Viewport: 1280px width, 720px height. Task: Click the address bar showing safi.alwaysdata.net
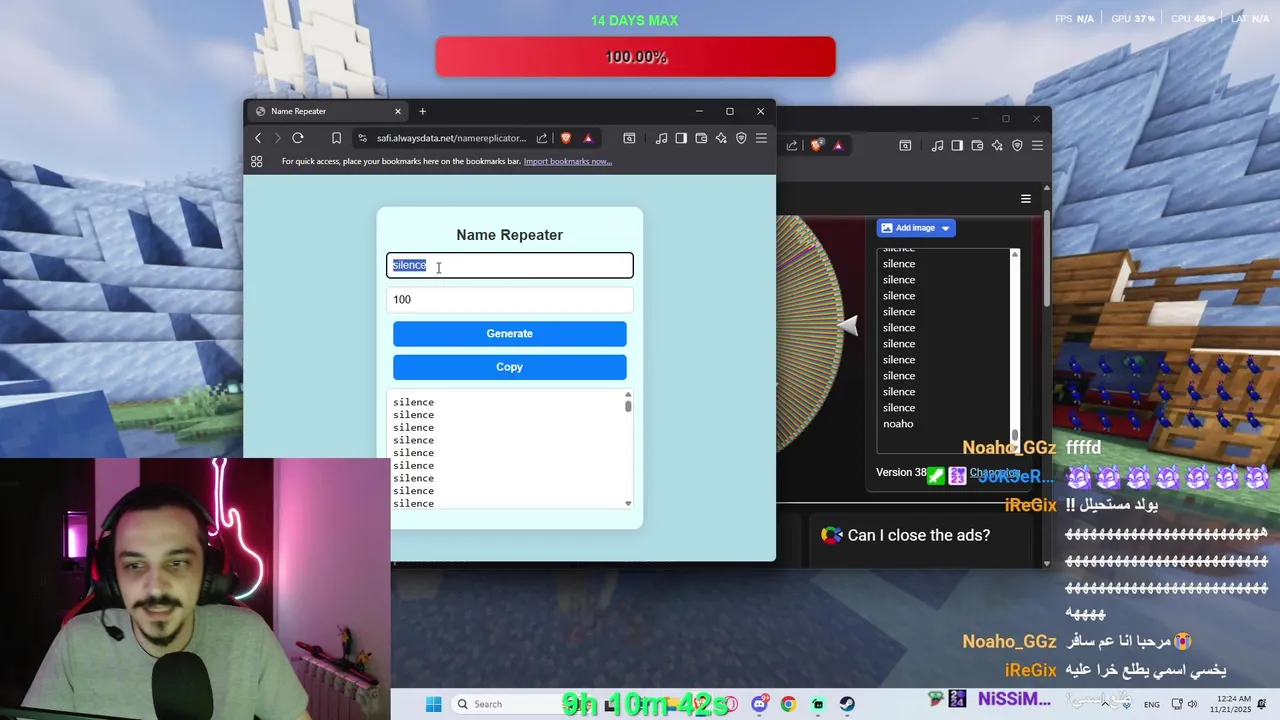450,138
